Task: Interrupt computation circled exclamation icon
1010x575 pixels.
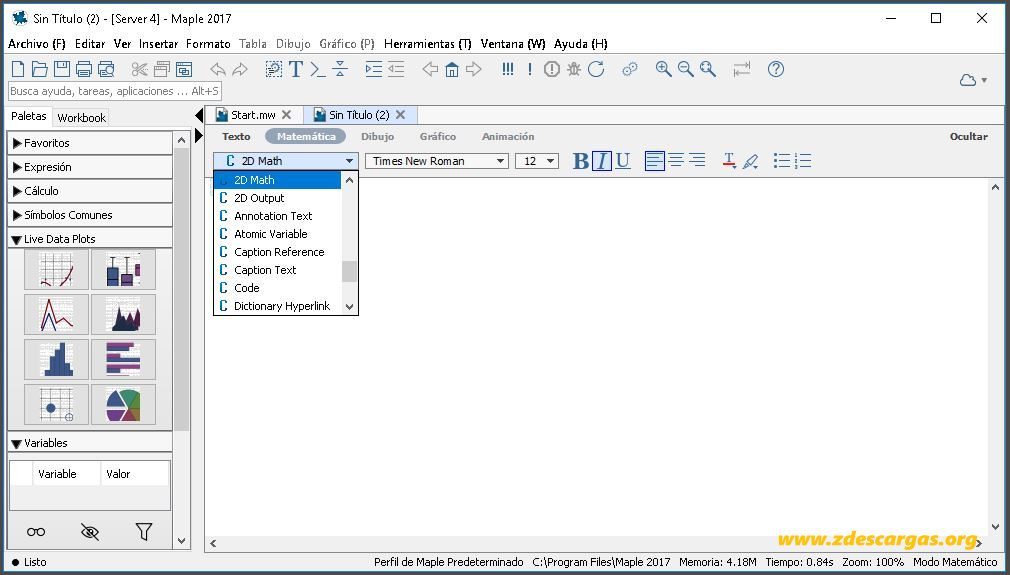Action: pos(551,69)
